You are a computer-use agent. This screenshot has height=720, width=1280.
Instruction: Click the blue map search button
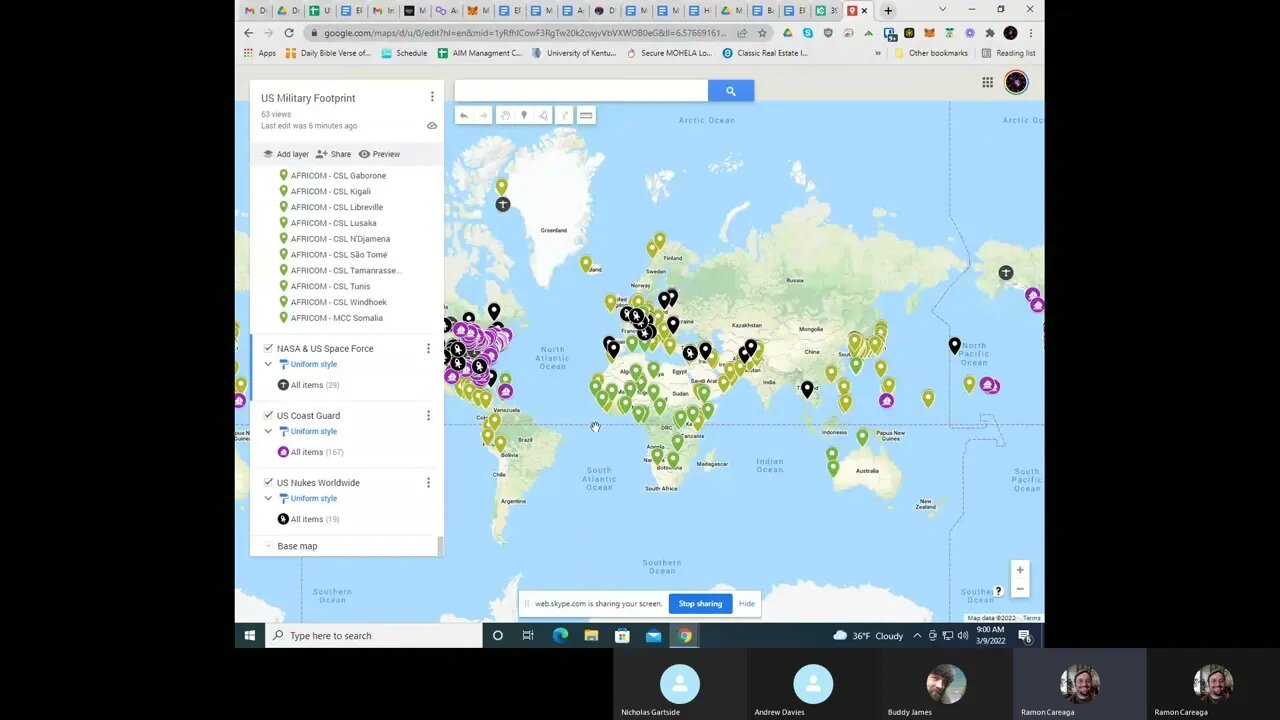pos(731,91)
